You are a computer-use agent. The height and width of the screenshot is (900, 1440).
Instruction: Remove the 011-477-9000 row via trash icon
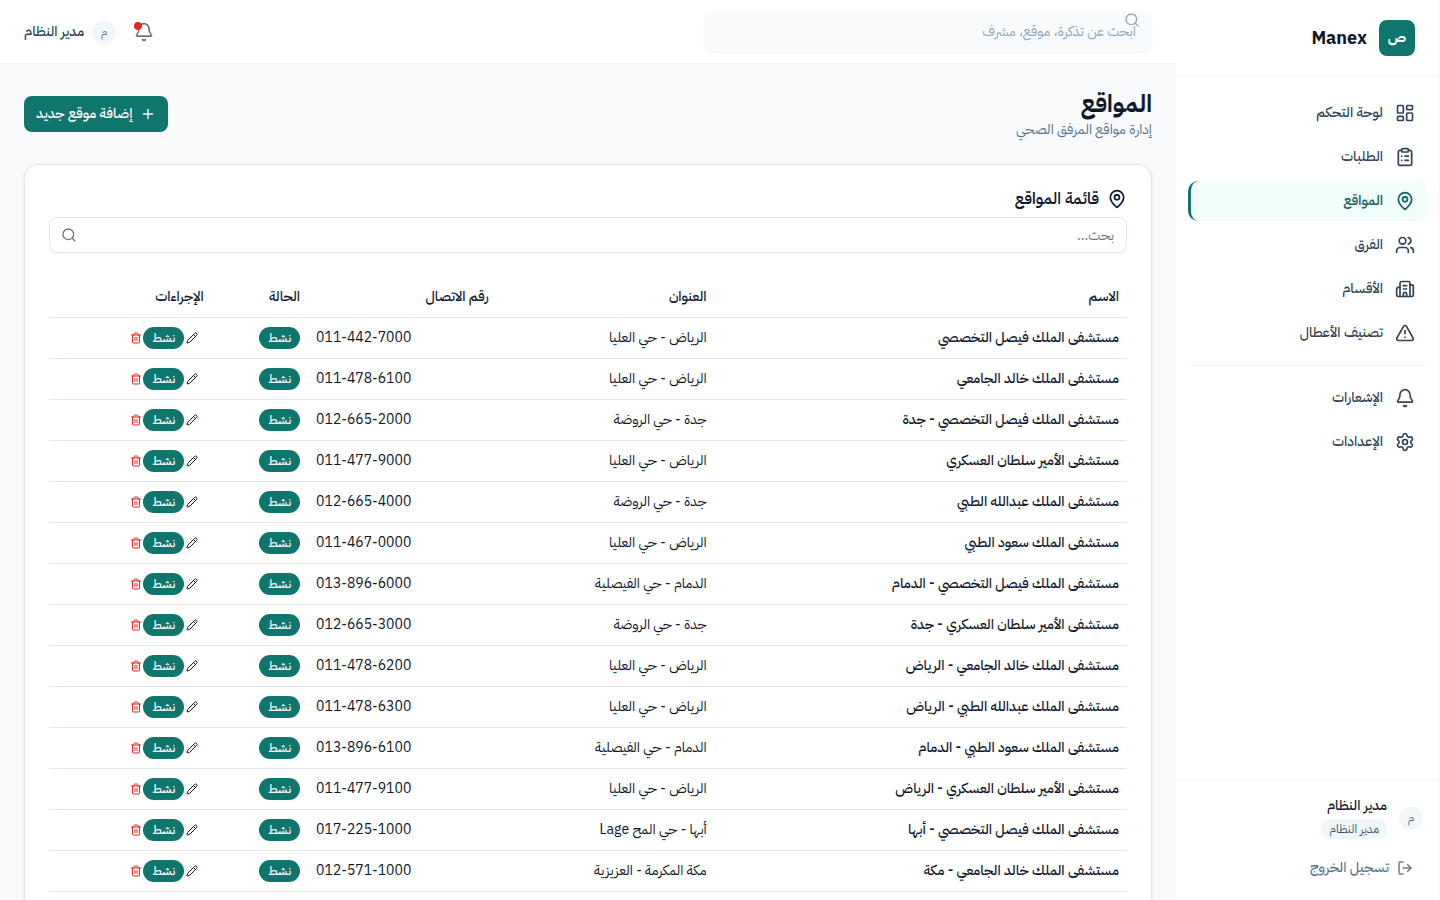click(136, 461)
